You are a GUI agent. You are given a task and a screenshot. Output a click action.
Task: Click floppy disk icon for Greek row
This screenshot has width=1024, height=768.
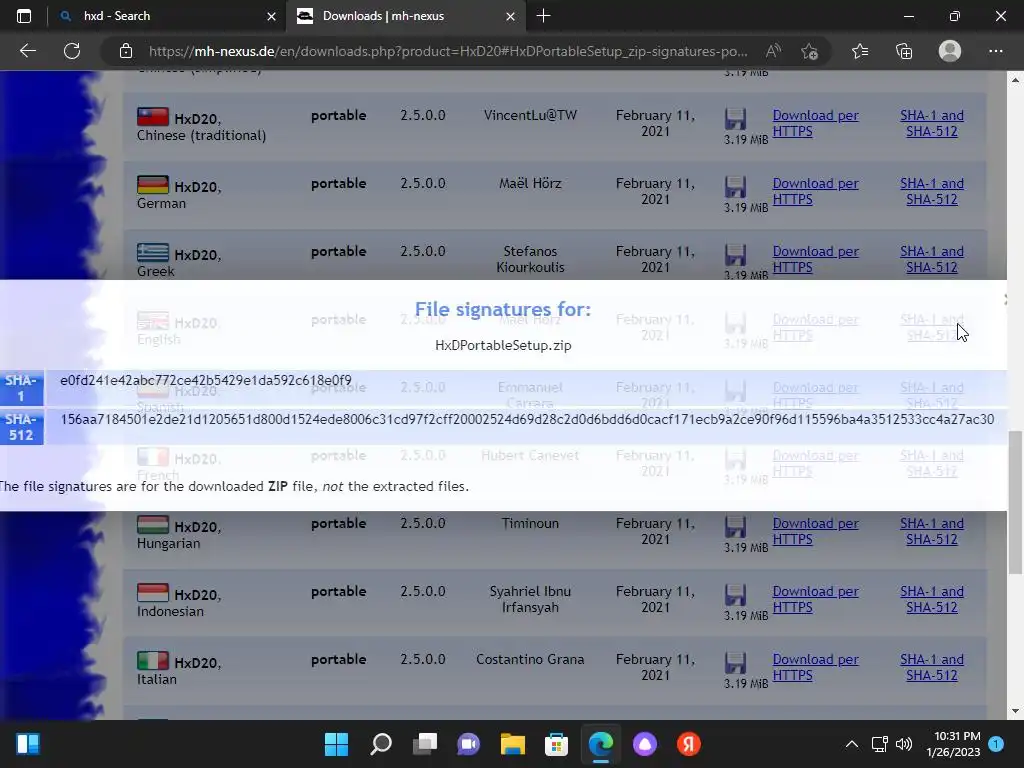pyautogui.click(x=735, y=255)
